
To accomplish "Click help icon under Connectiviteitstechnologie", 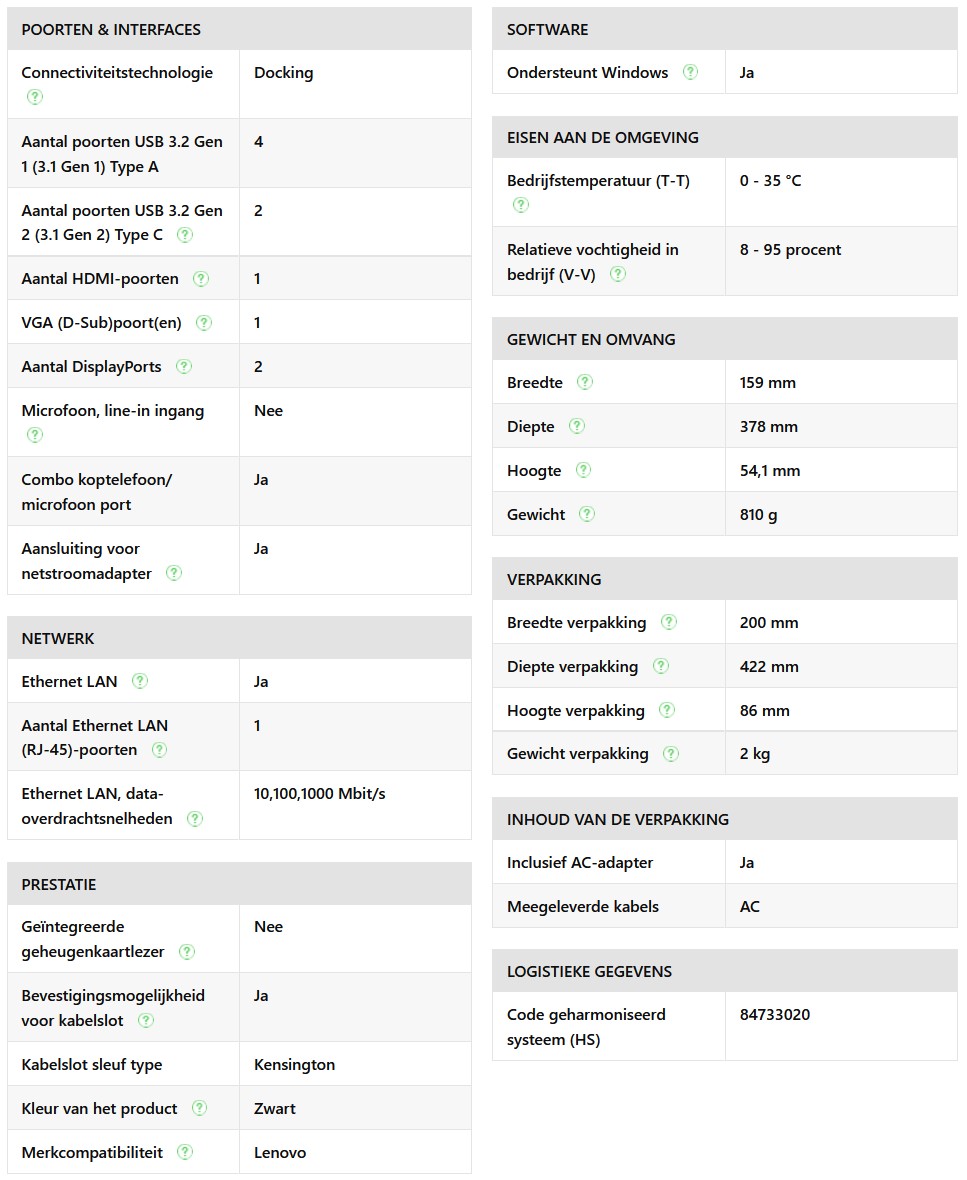I will click(35, 97).
